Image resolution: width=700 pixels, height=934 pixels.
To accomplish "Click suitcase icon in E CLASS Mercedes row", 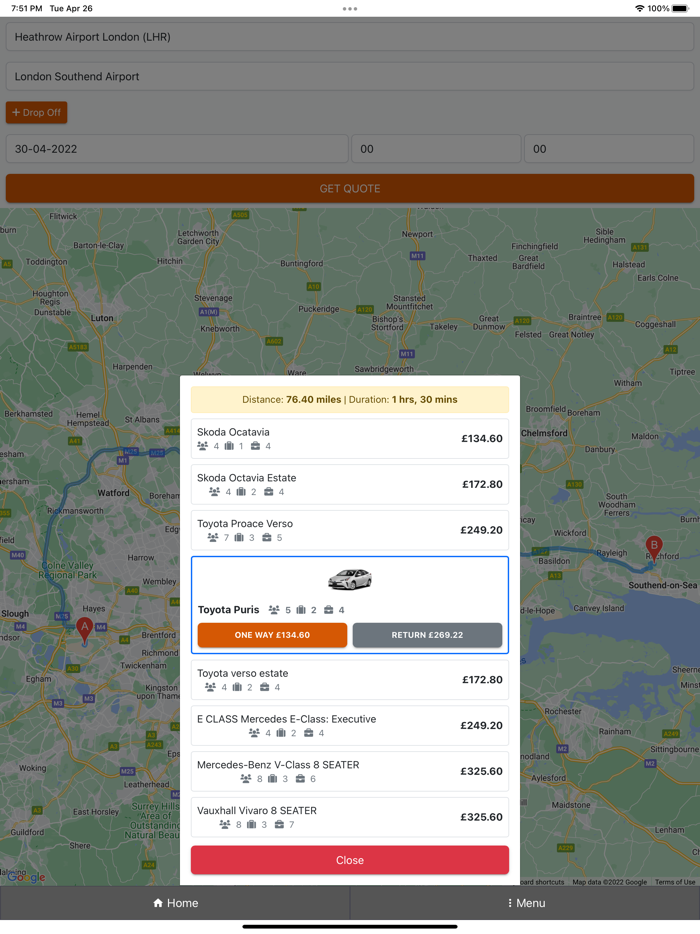I will click(281, 733).
